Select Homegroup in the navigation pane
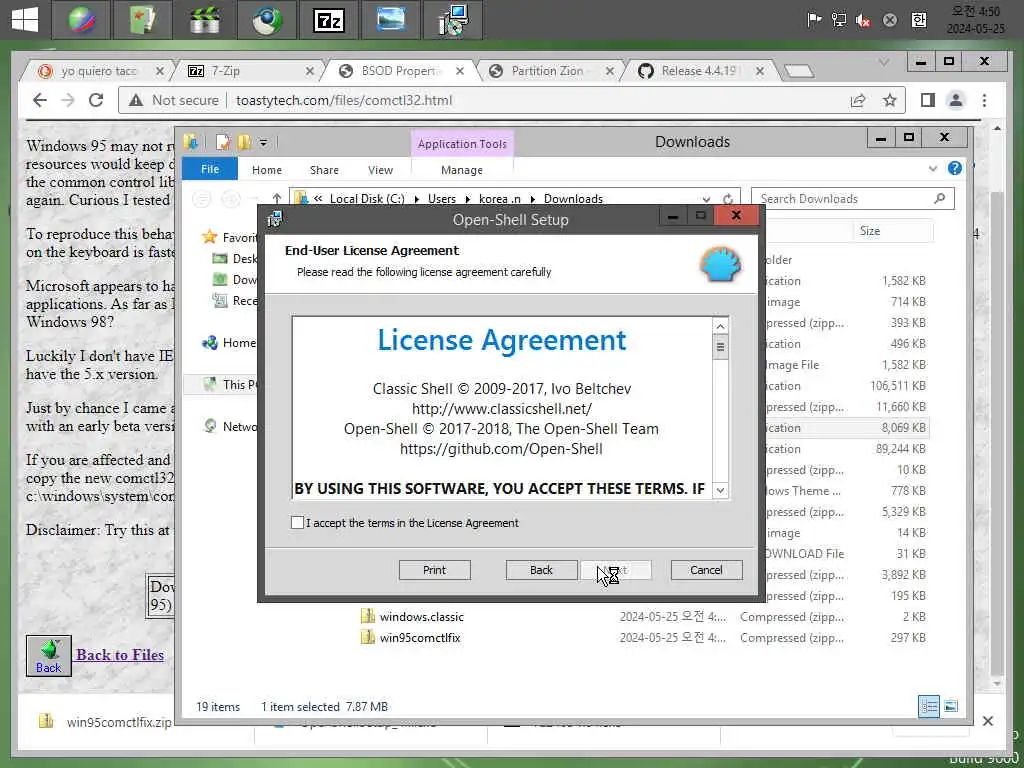The width and height of the screenshot is (1024, 768). tap(229, 342)
